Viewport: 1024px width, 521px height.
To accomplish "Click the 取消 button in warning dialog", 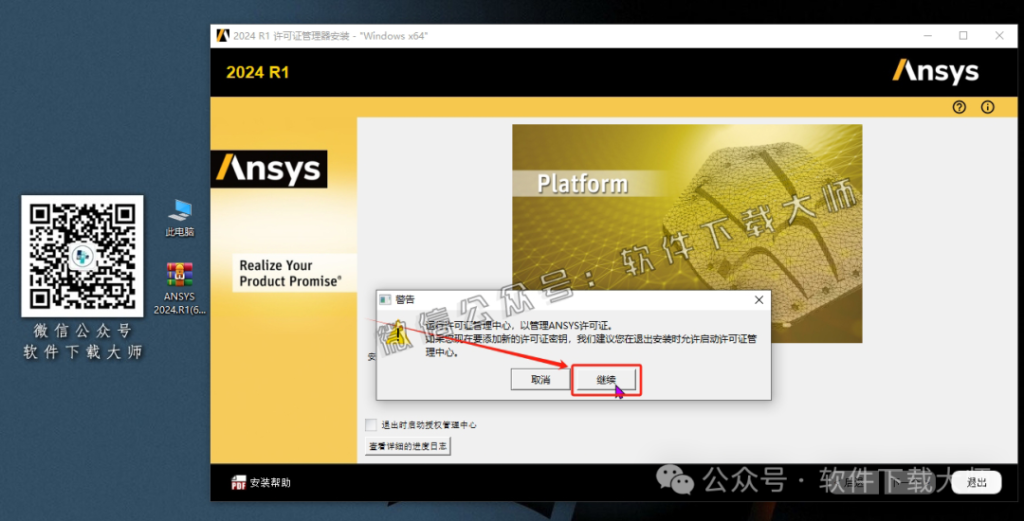I will coord(541,380).
